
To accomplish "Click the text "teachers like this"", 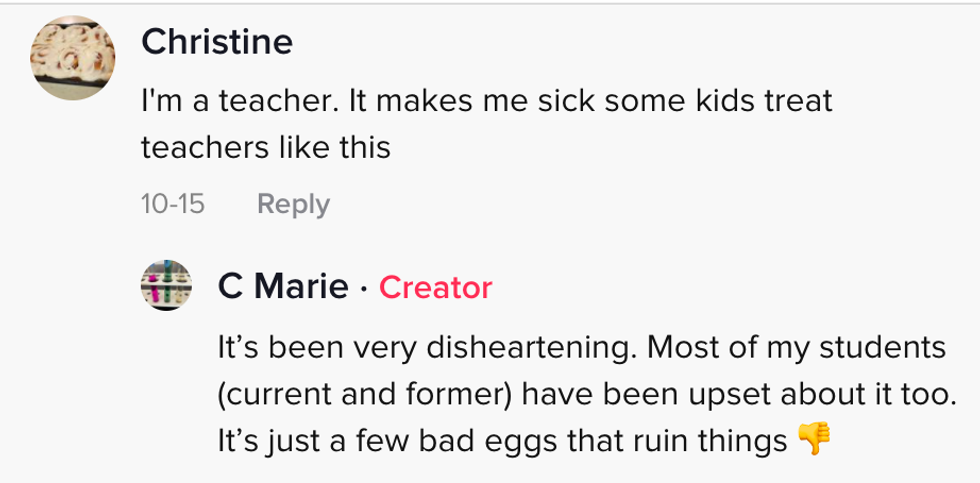I will click(x=265, y=148).
